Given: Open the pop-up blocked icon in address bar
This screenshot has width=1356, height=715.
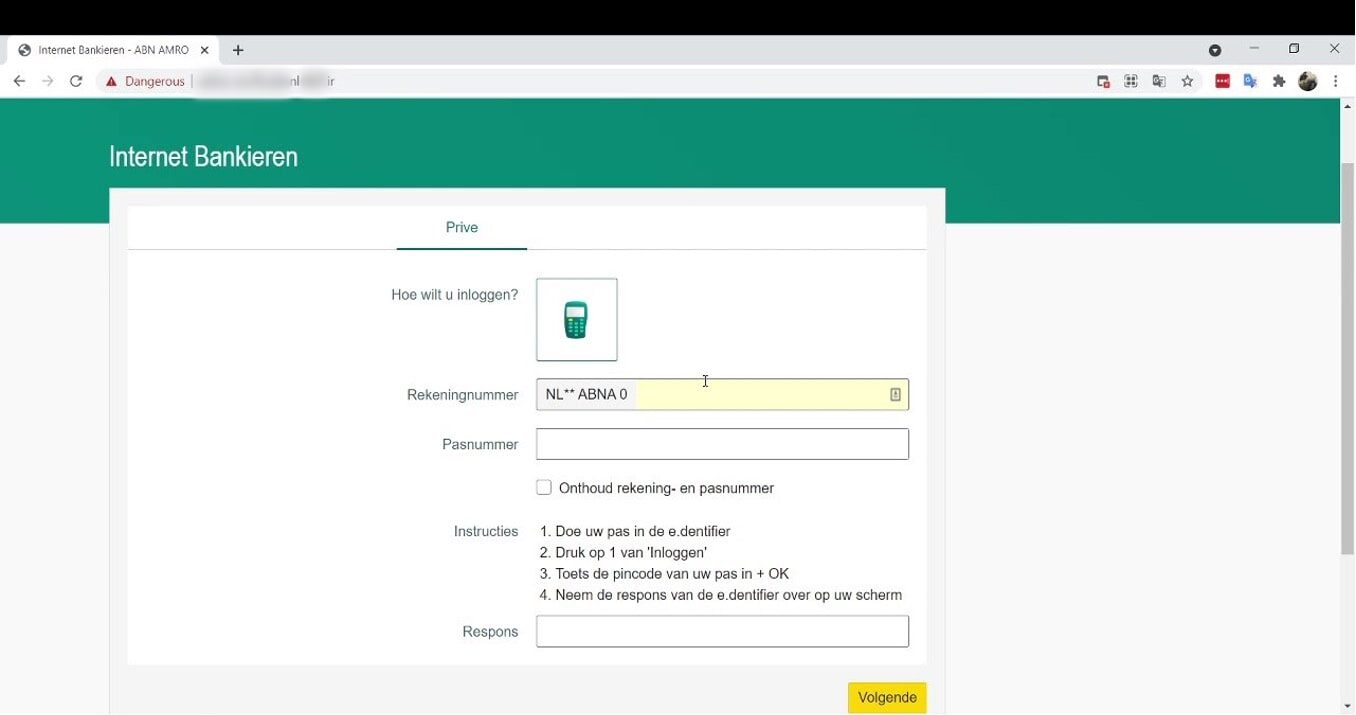Looking at the screenshot, I should pos(1103,82).
